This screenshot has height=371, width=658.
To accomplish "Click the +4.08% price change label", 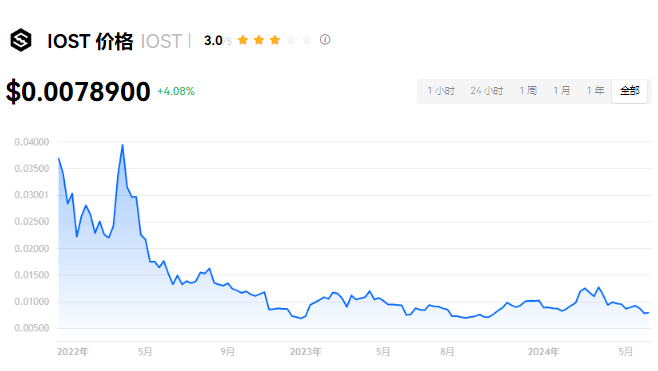I will pos(176,91).
